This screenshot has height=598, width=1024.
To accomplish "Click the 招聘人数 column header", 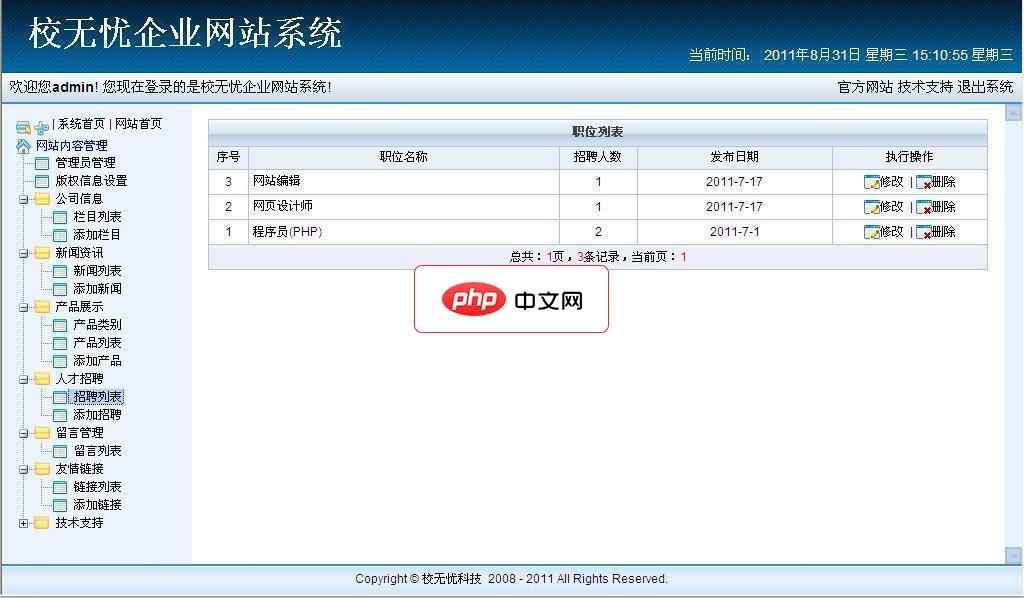I will pyautogui.click(x=598, y=157).
